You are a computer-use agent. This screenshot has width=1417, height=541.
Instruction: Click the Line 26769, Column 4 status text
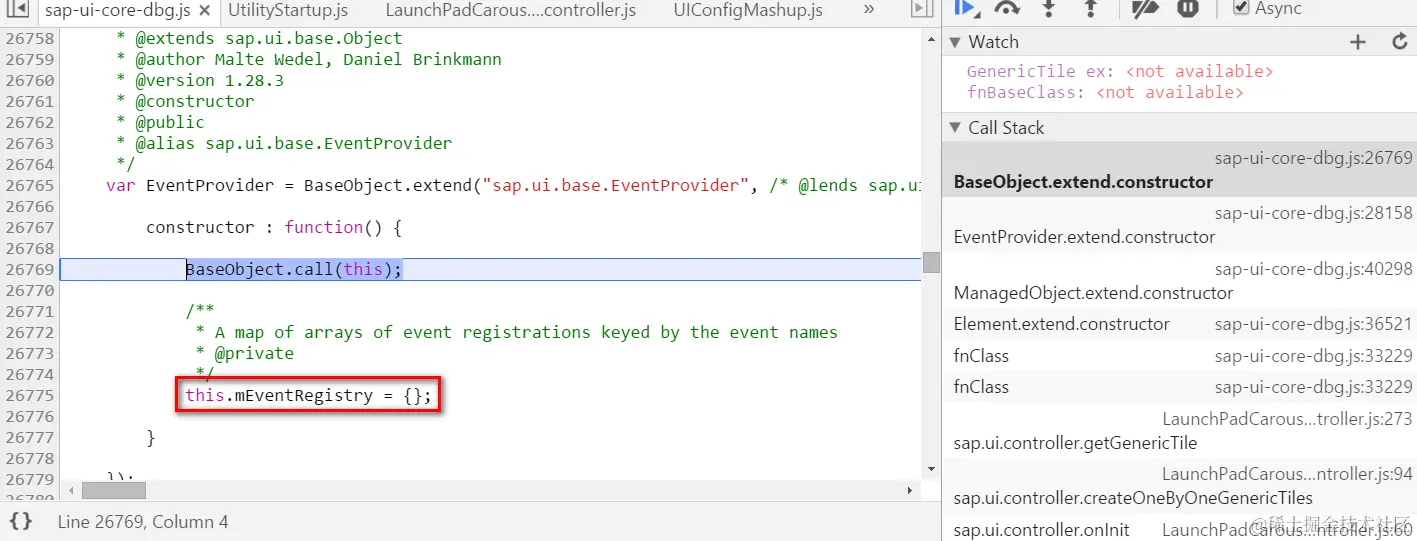[x=143, y=522]
